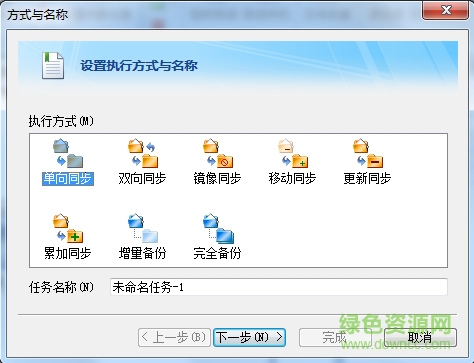
Task: Select the 完全备份 full backup icon
Action: 218,228
